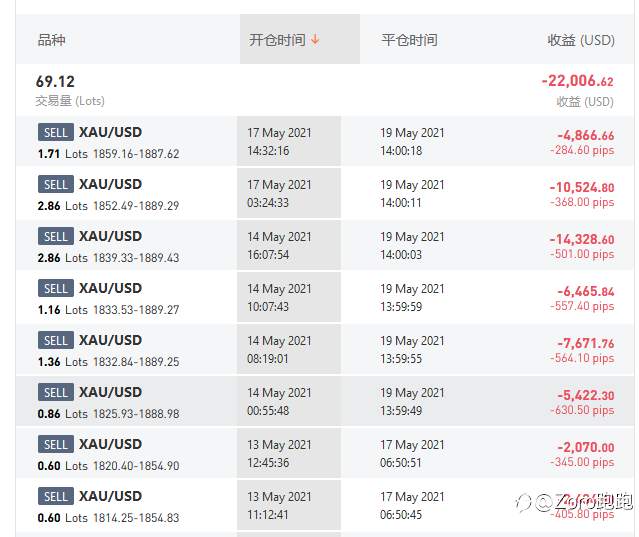
Task: Select open time 17 May 2021 14:32:16
Action: [x=280, y=141]
